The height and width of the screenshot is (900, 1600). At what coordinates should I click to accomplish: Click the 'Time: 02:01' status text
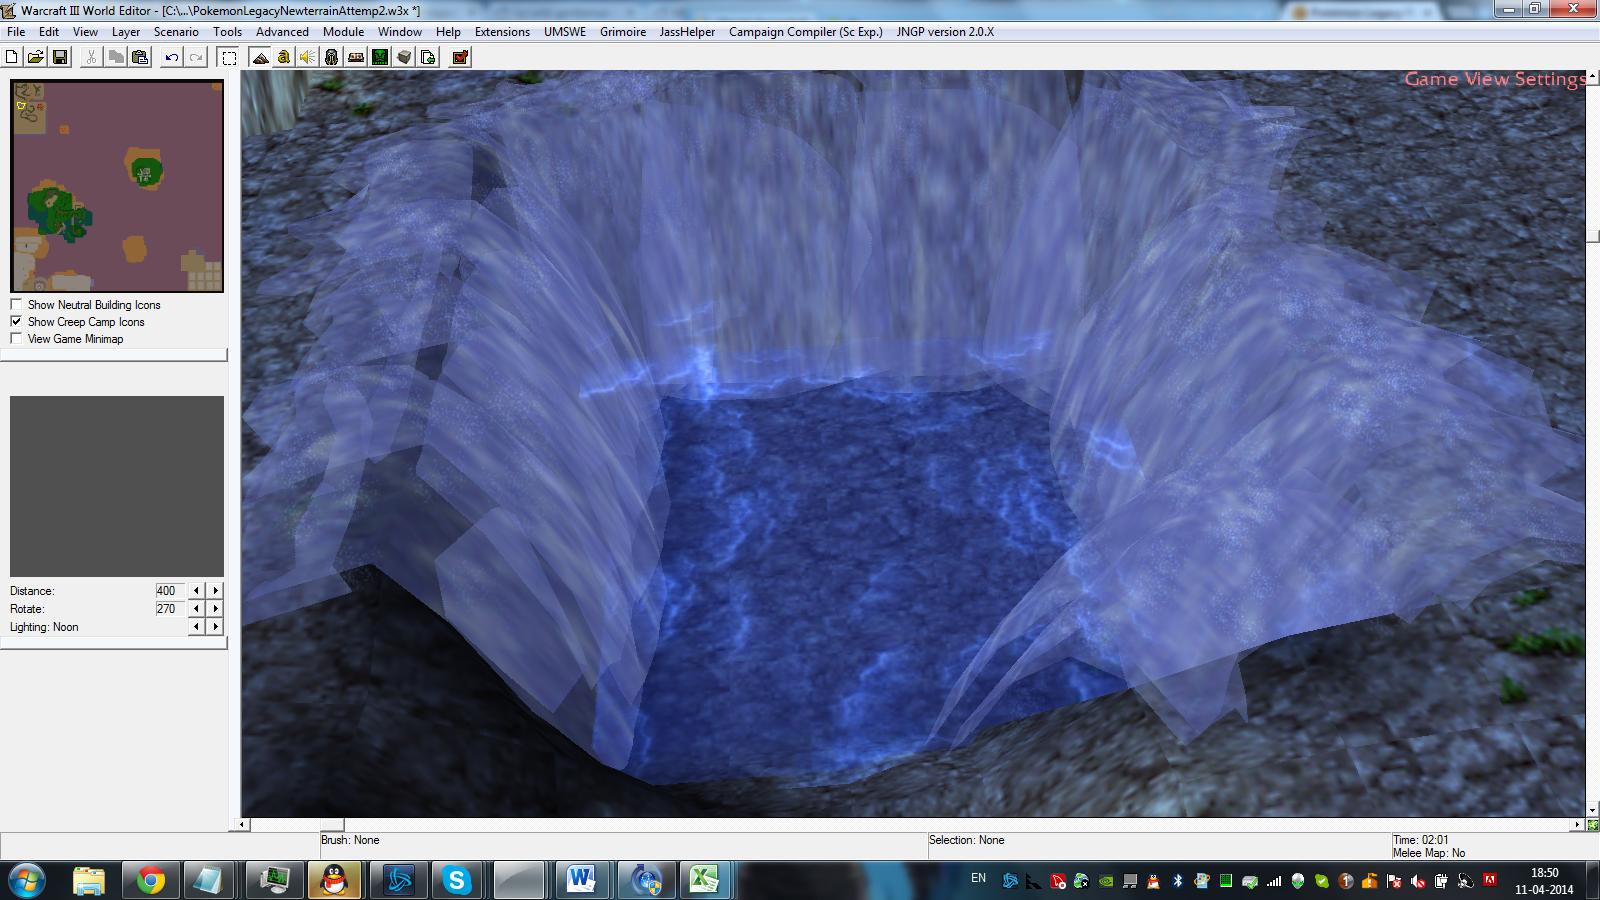[x=1421, y=840]
